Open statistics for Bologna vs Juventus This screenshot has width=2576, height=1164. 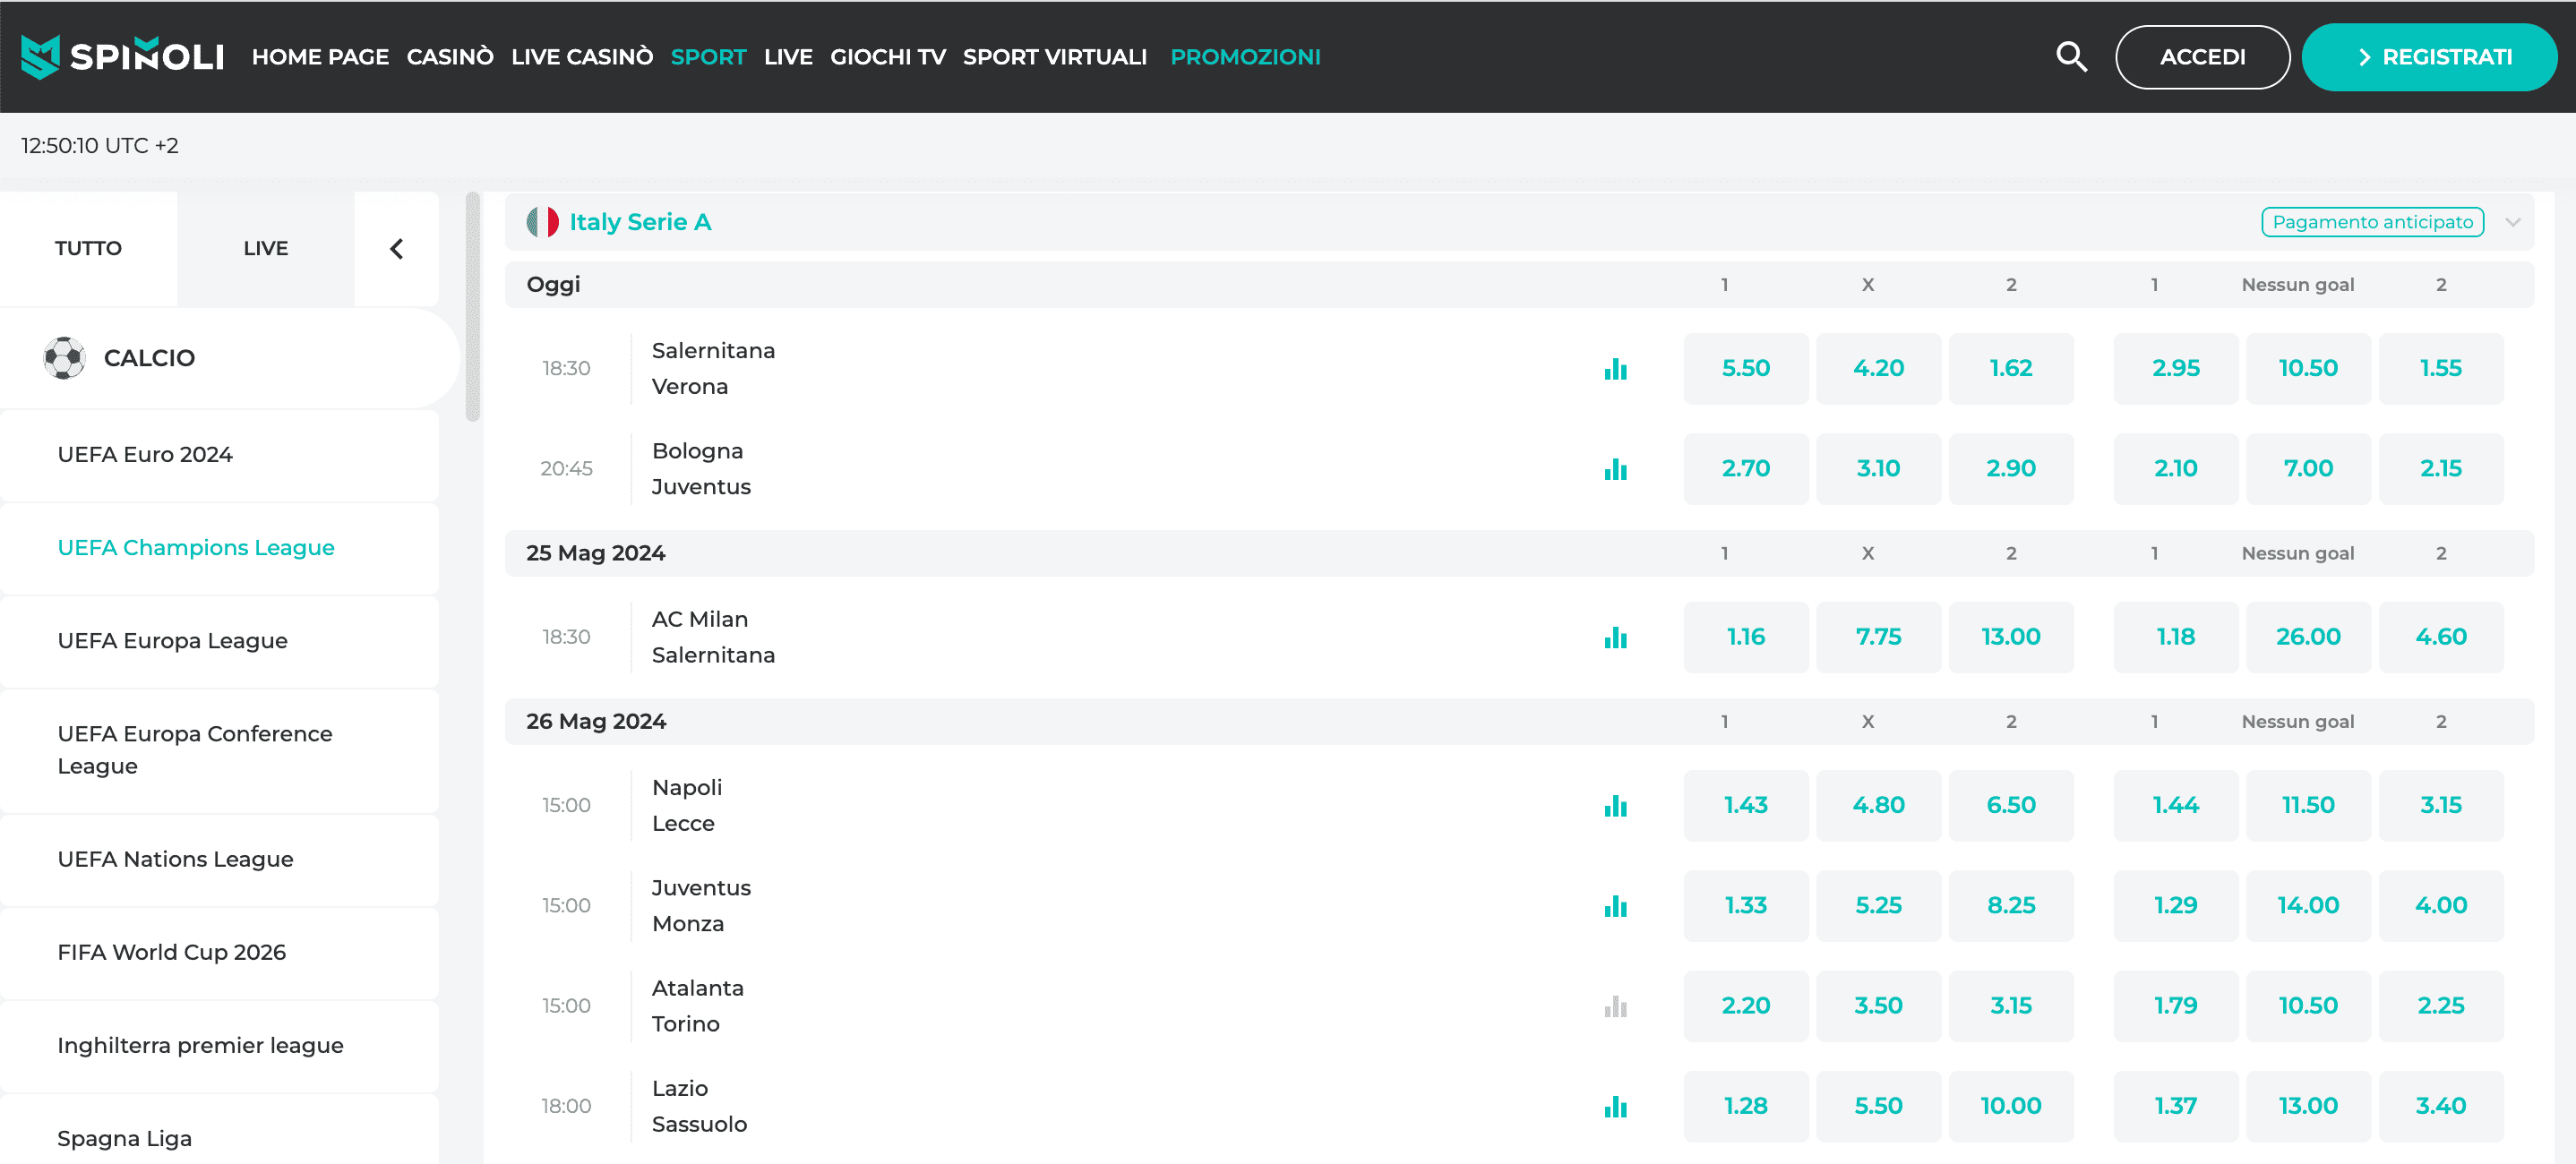[1616, 468]
